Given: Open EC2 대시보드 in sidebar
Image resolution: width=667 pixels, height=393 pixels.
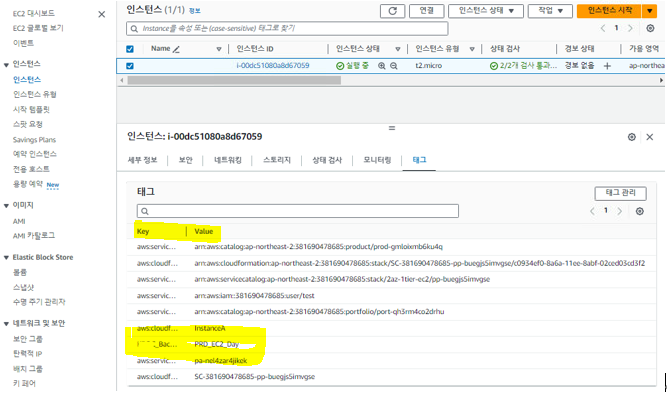Looking at the screenshot, I should click(34, 14).
